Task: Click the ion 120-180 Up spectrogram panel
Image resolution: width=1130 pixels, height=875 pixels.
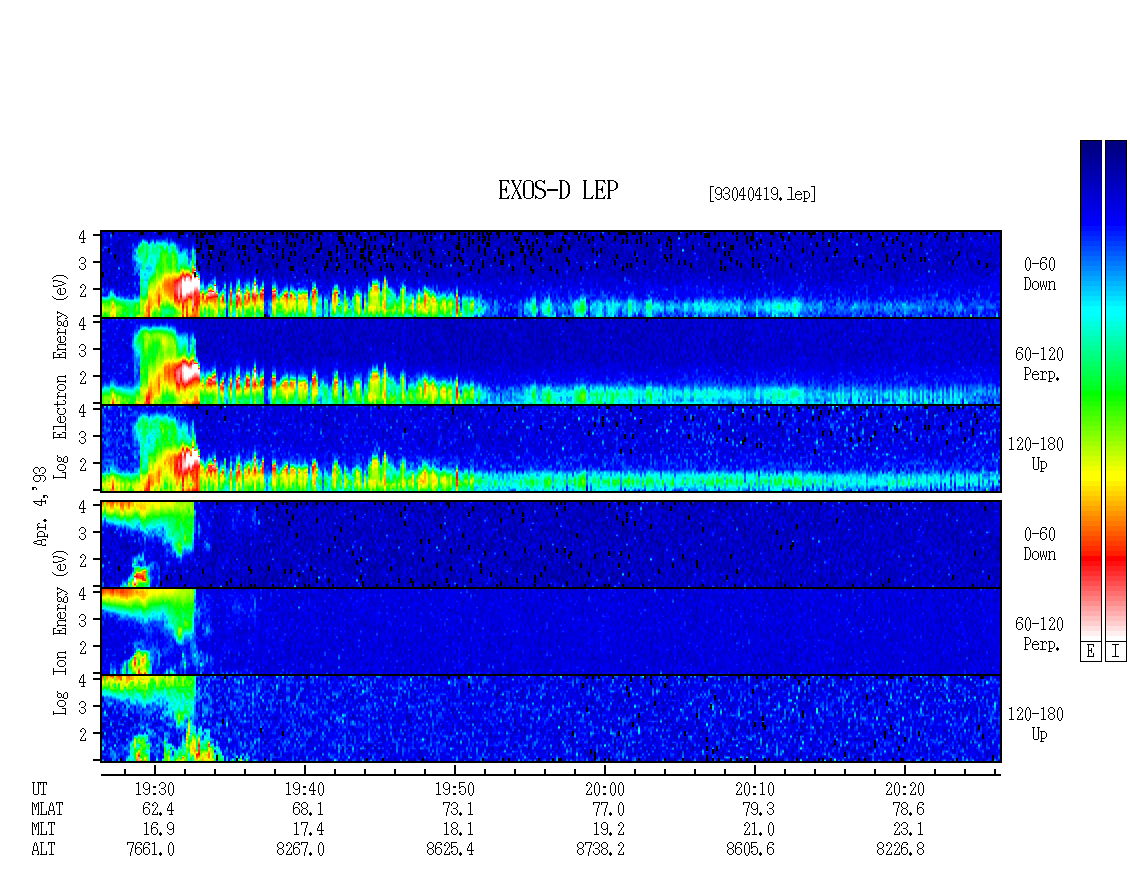Action: 551,719
